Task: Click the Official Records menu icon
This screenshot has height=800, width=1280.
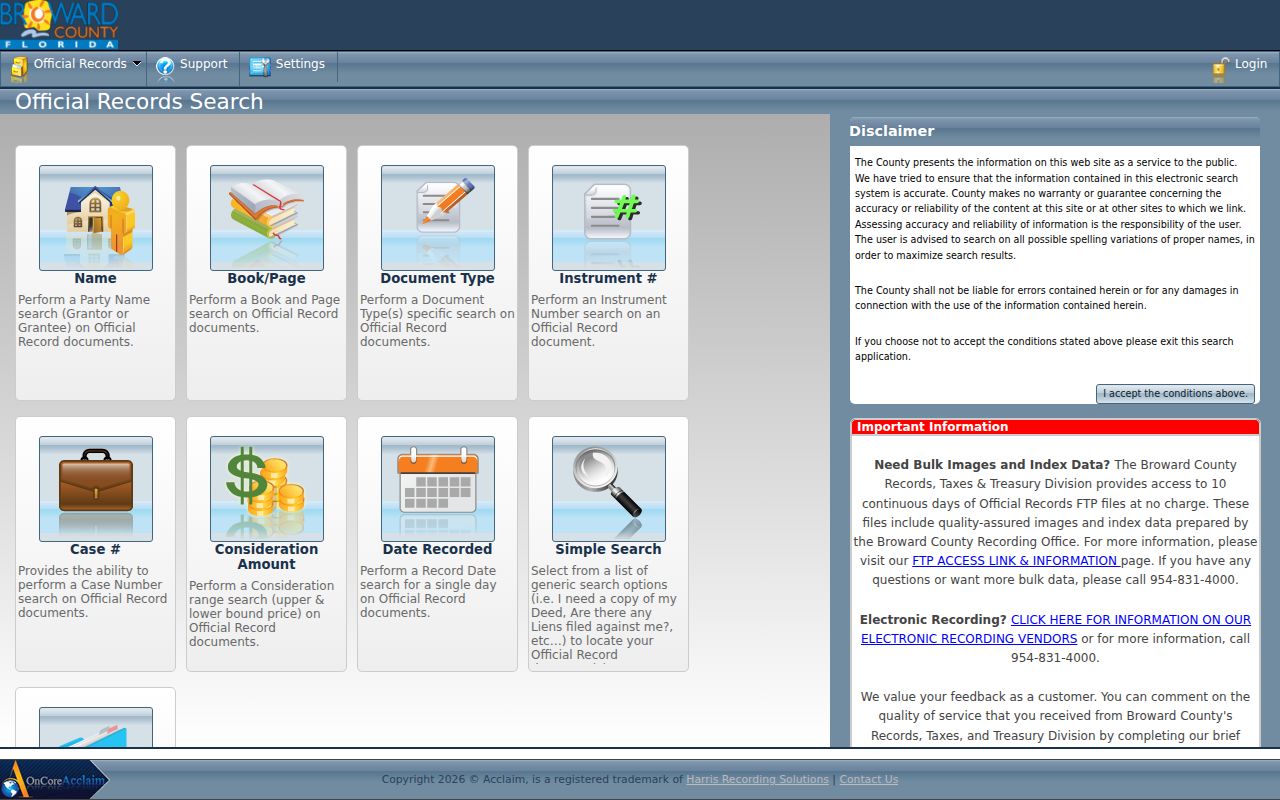Action: pyautogui.click(x=19, y=68)
